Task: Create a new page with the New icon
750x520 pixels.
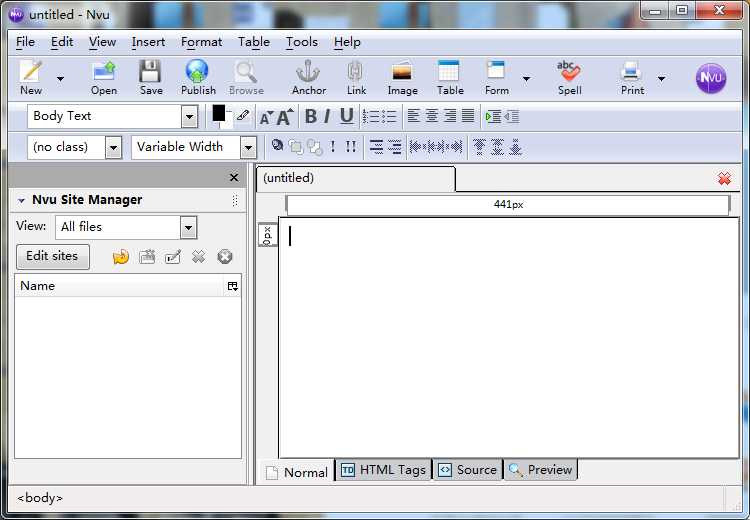Action: (x=31, y=77)
